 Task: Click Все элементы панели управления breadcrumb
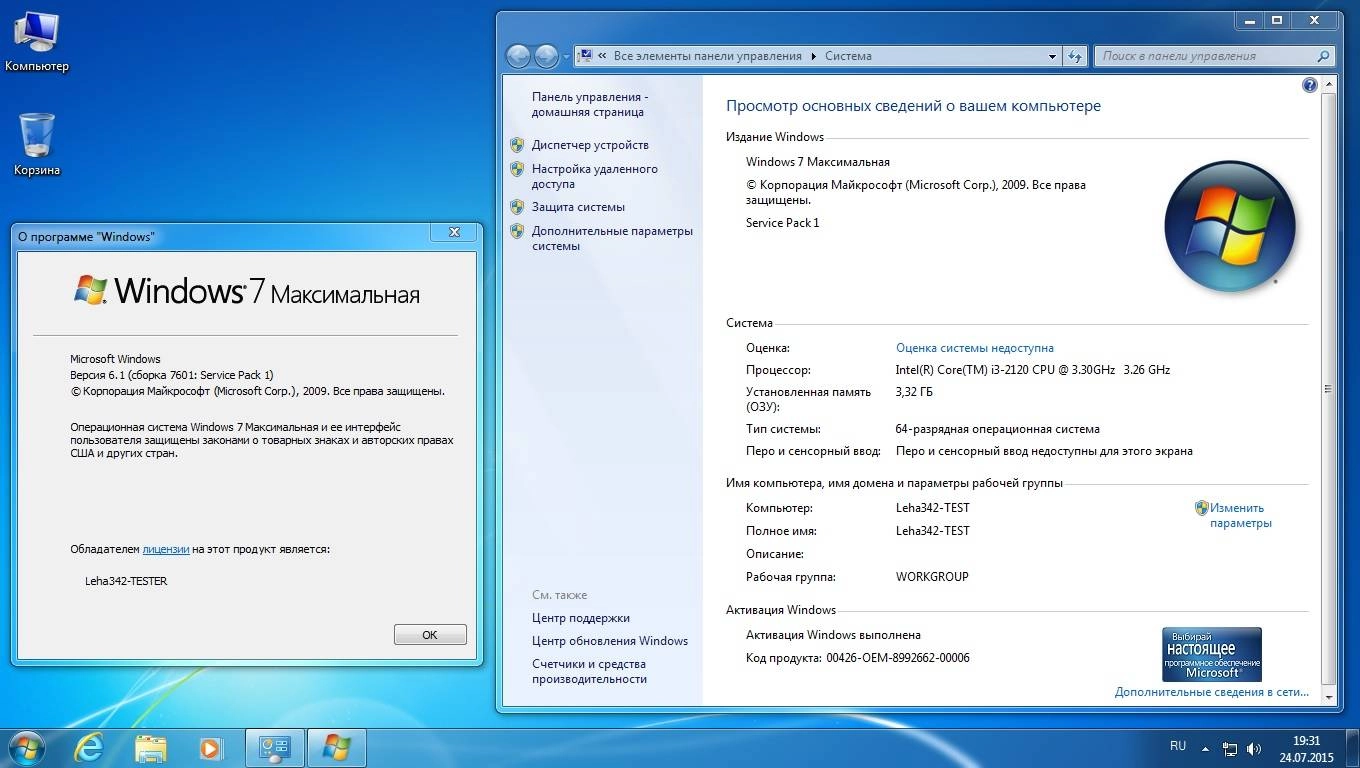coord(708,57)
